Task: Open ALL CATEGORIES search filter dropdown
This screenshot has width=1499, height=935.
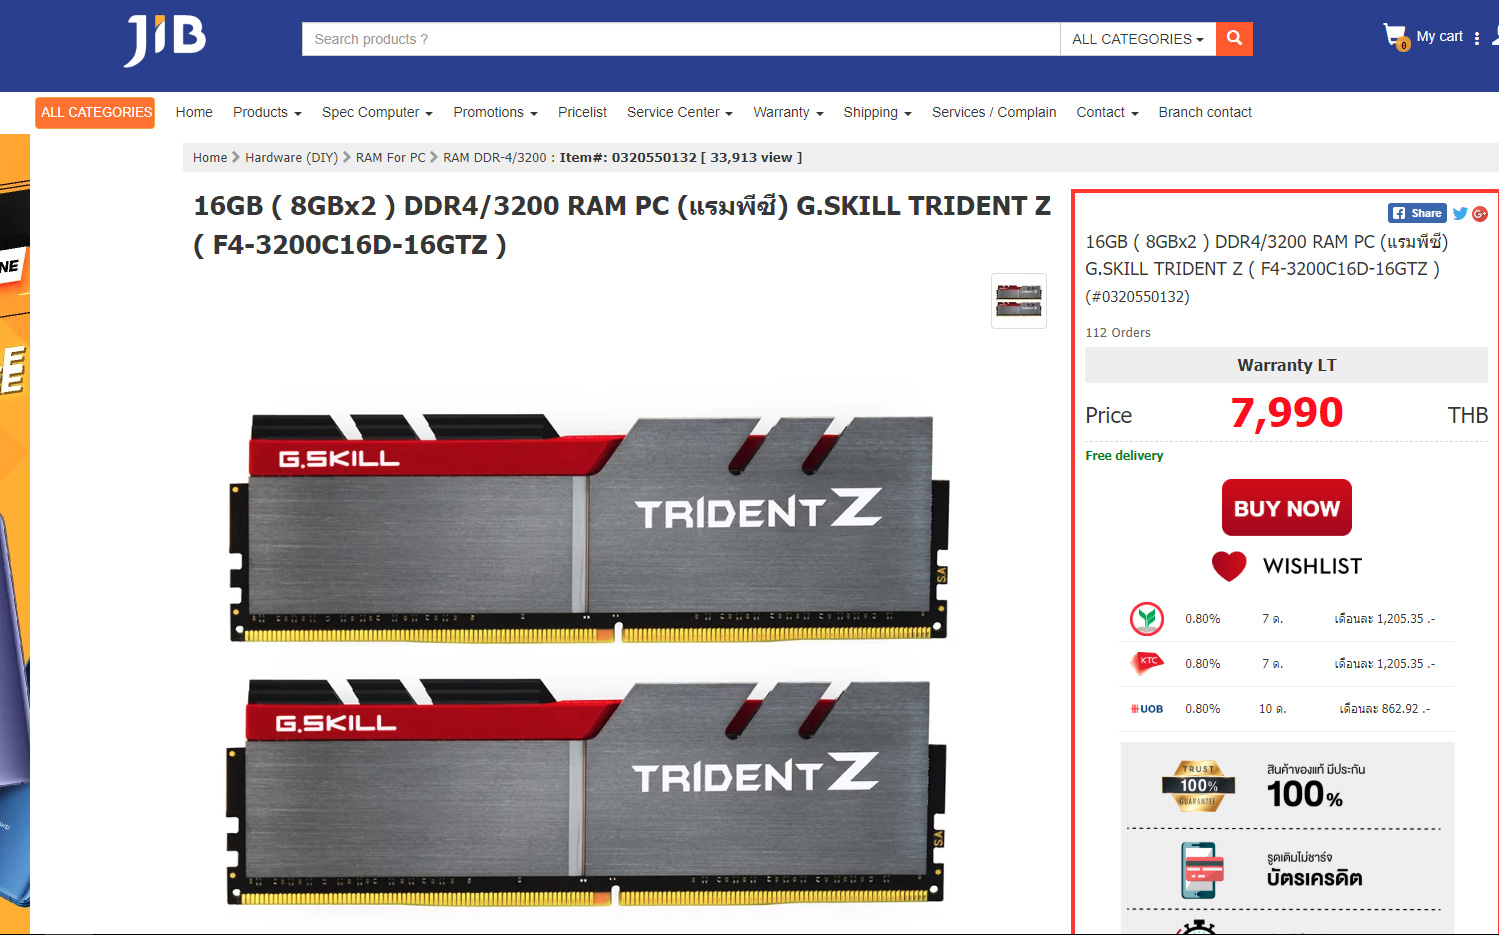Action: click(1138, 39)
